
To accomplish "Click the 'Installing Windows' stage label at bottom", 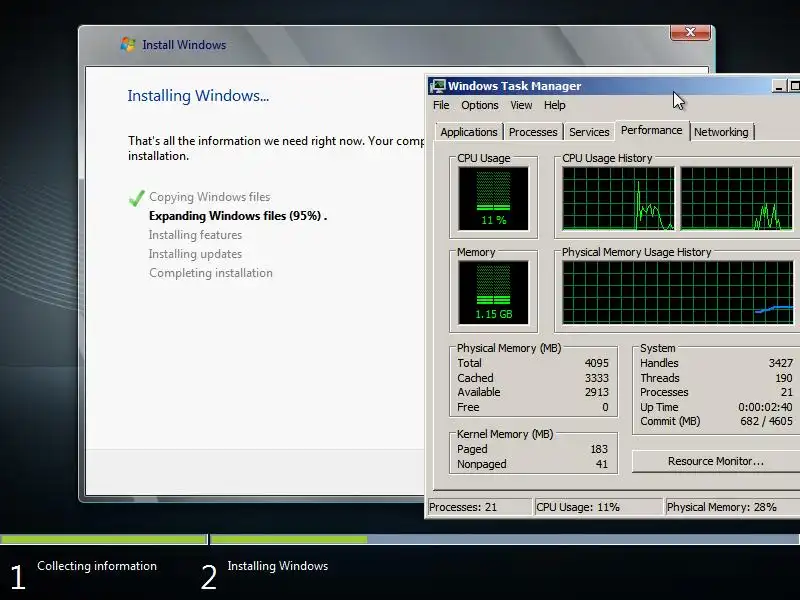I will point(278,566).
